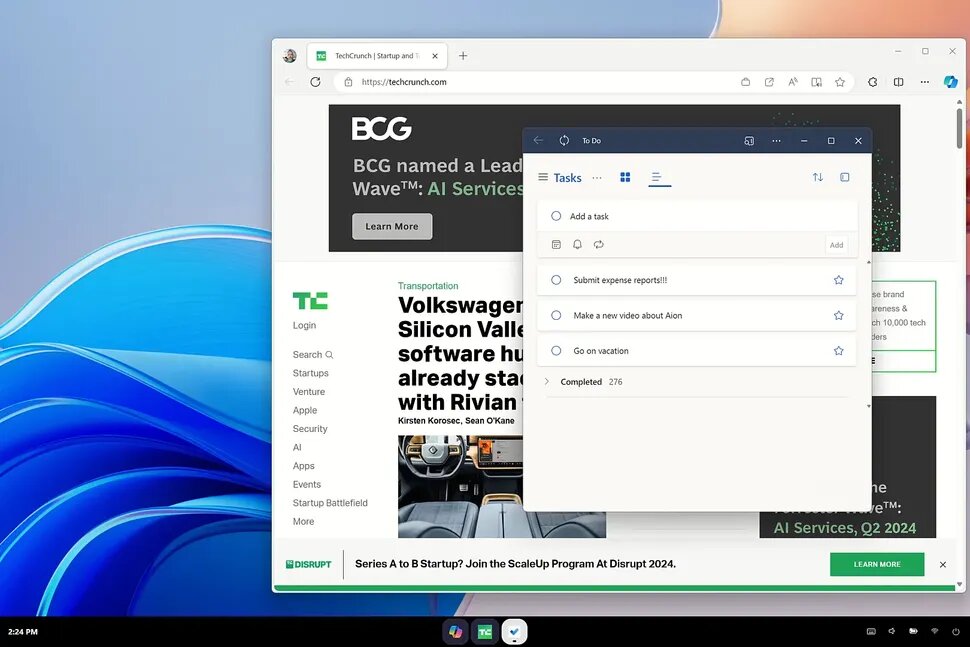Click the share icon in address bar
Viewport: 970px width, 647px height.
769,82
